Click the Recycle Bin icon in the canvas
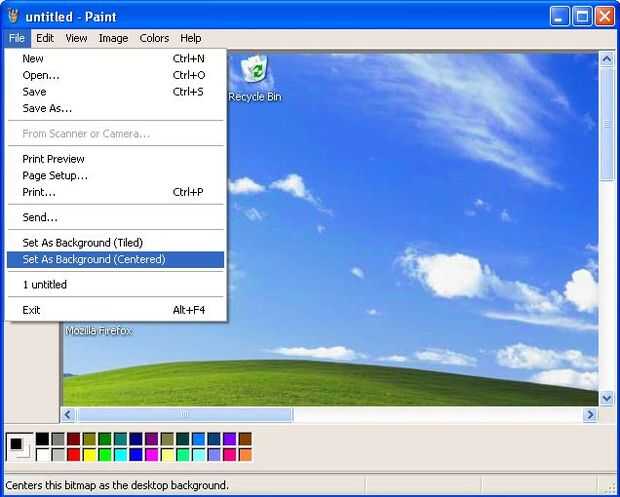The image size is (620, 497). [255, 69]
